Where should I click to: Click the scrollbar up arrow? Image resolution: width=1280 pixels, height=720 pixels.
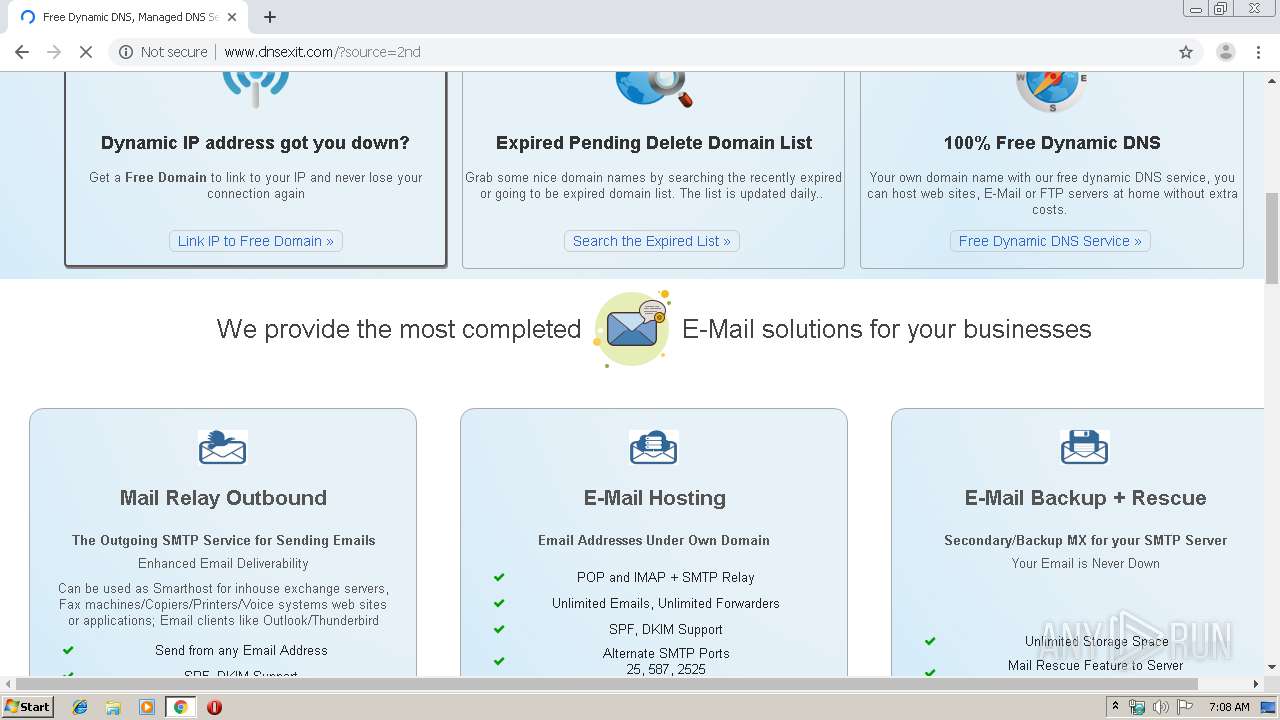1272,80
